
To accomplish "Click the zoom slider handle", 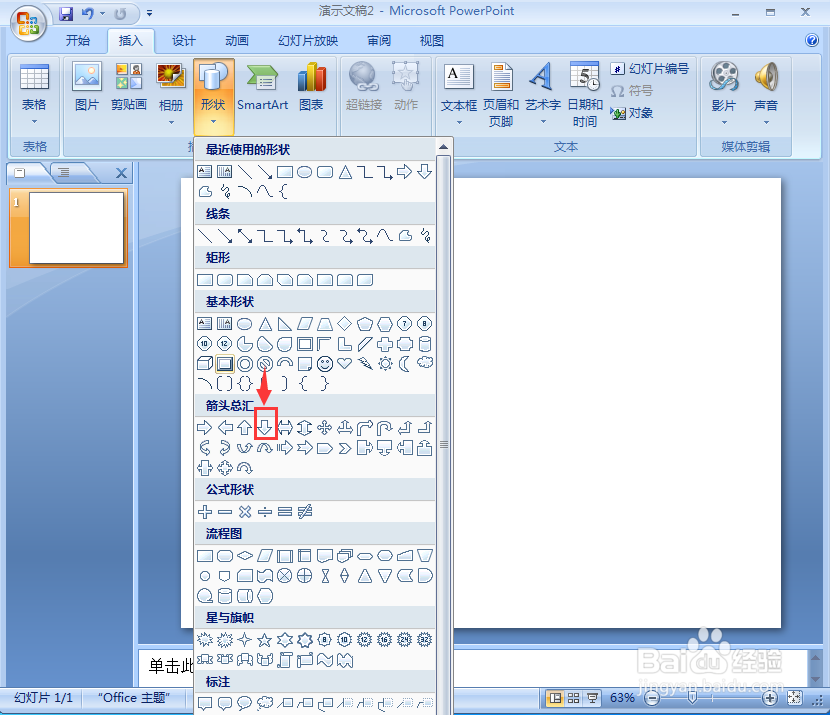I will pyautogui.click(x=692, y=699).
